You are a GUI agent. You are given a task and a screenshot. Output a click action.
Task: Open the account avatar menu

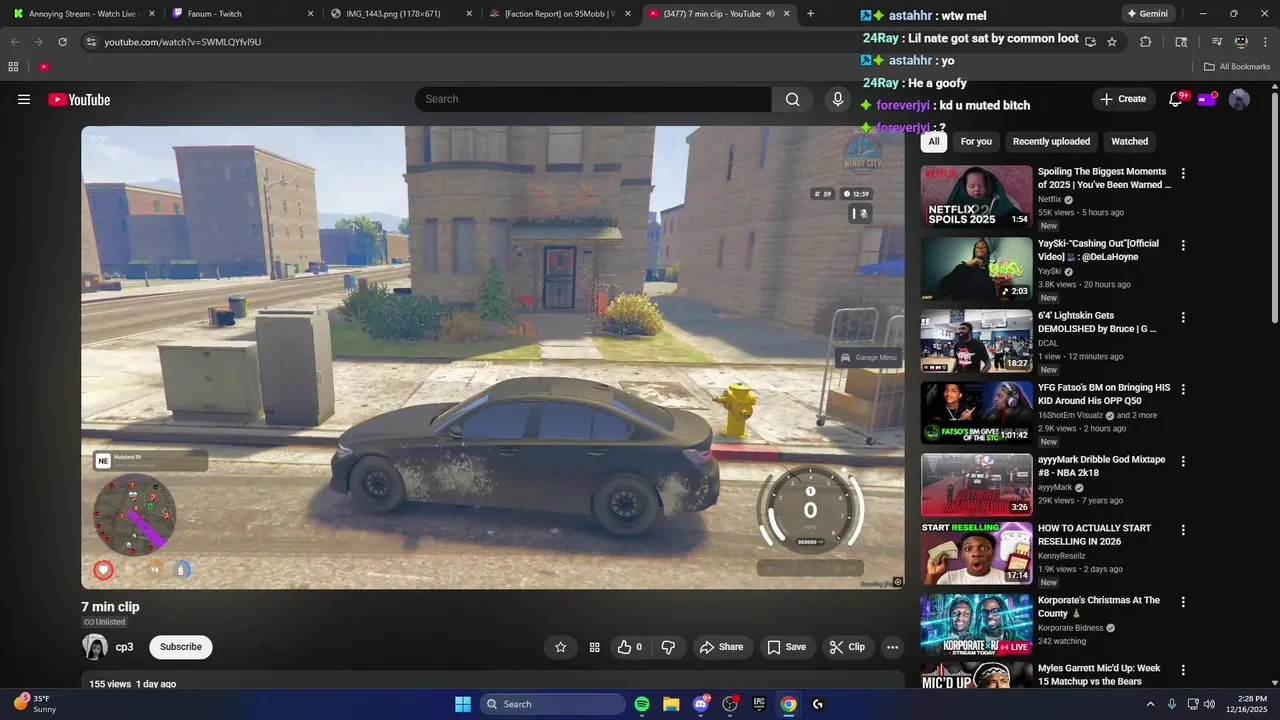(1239, 99)
